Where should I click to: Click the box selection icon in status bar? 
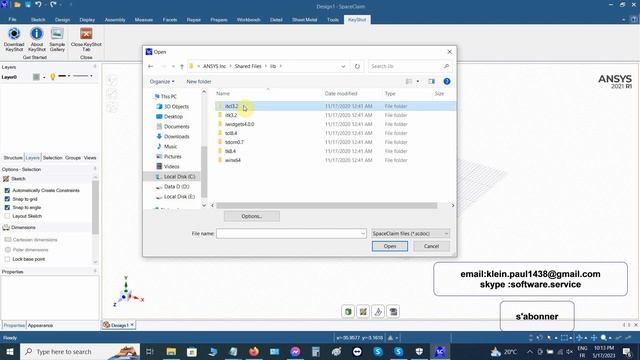pyautogui.click(x=564, y=338)
